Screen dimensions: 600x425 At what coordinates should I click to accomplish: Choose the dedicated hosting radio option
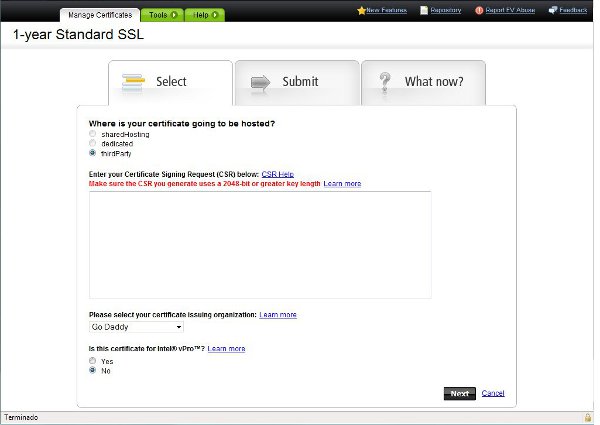(x=93, y=143)
